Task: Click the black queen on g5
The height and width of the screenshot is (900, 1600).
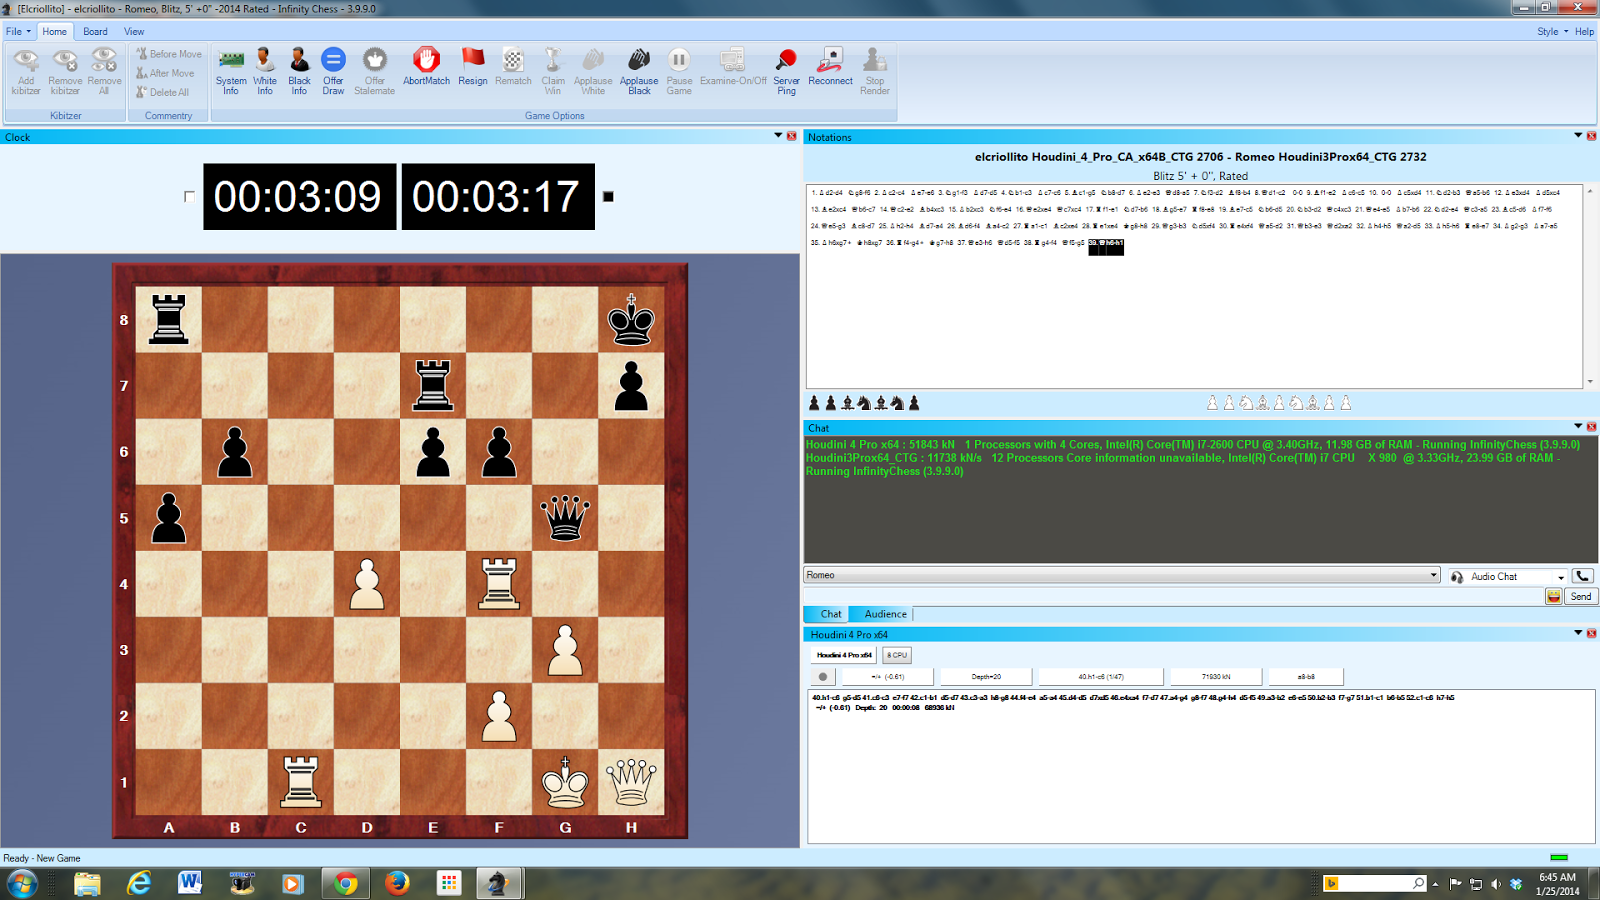Action: 565,518
